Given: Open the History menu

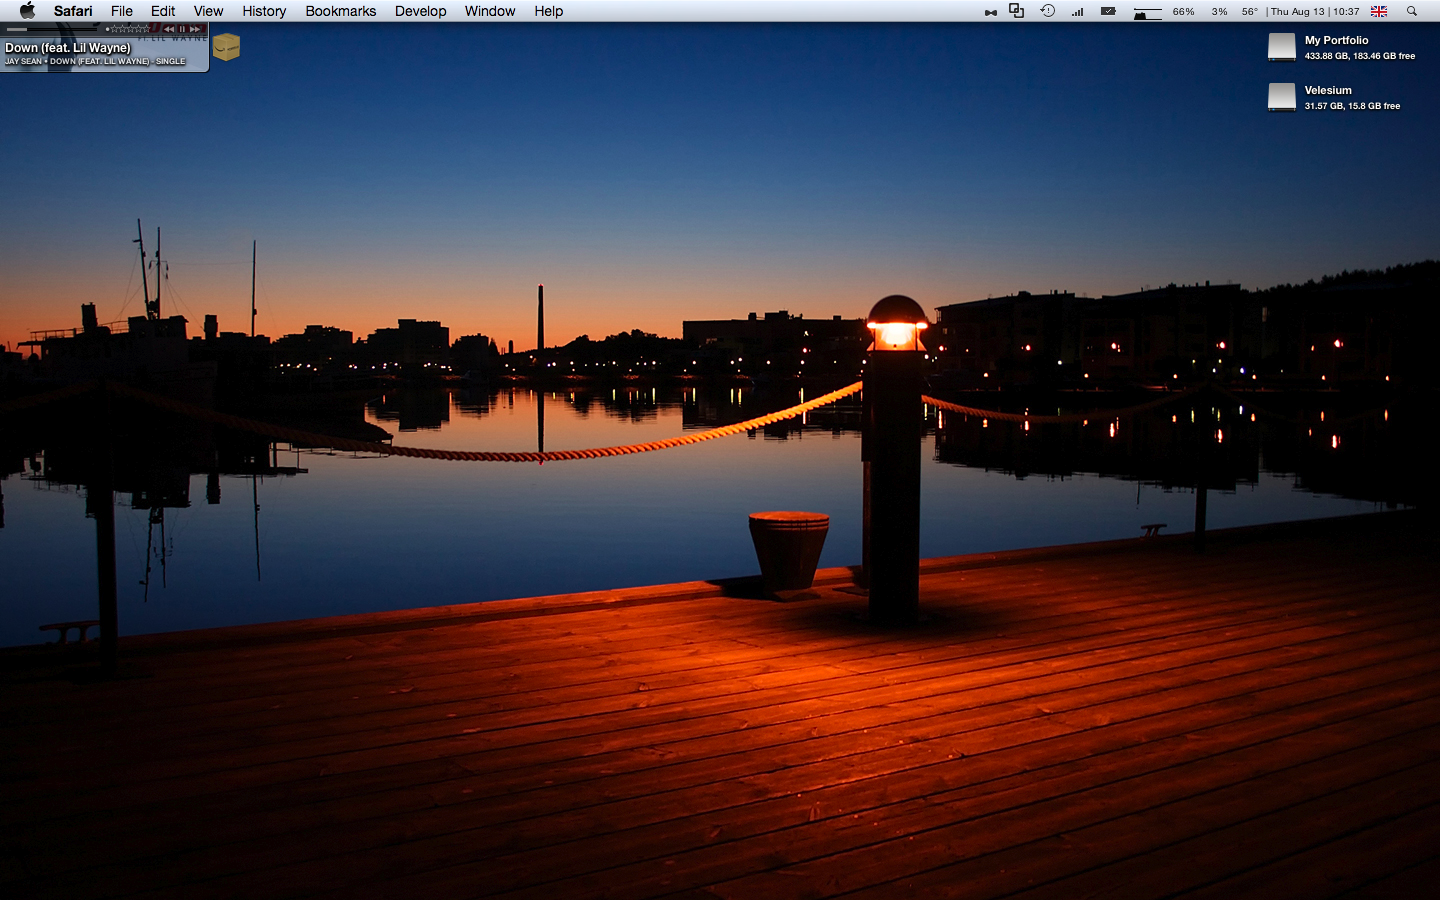Looking at the screenshot, I should pos(264,11).
